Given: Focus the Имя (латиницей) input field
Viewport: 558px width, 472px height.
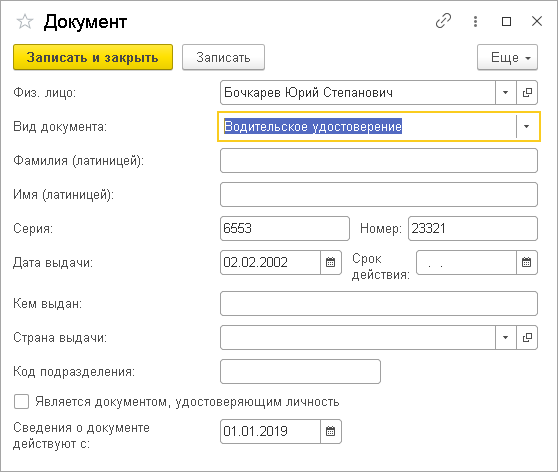Looking at the screenshot, I should coord(379,194).
